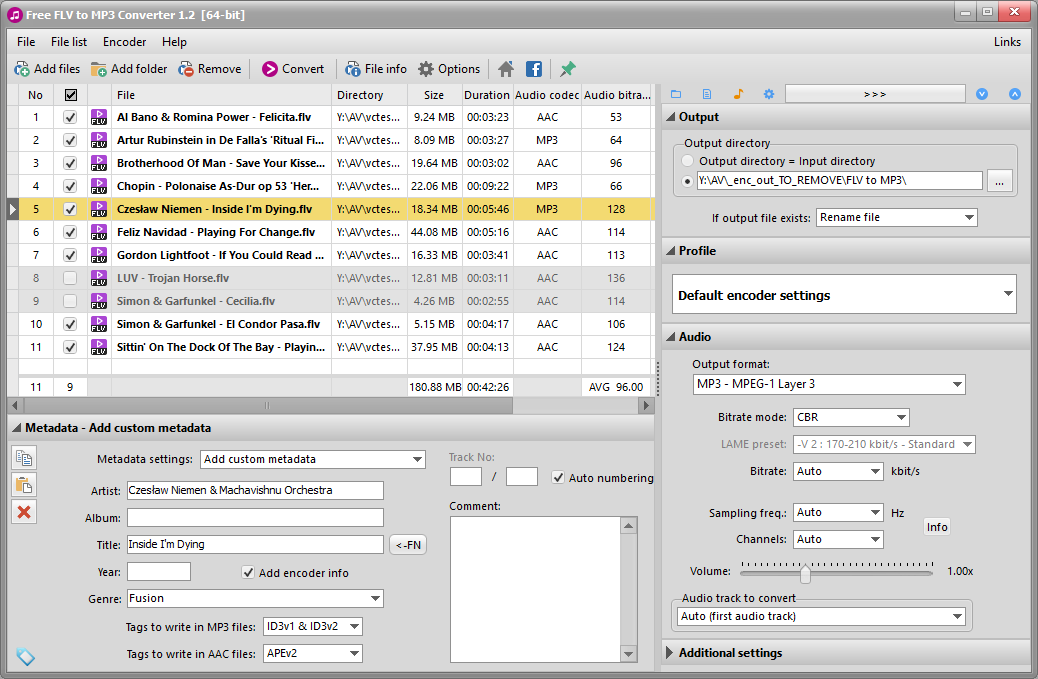
Task: Click FLV icon of LUV - Trojan Horse row
Action: click(99, 278)
